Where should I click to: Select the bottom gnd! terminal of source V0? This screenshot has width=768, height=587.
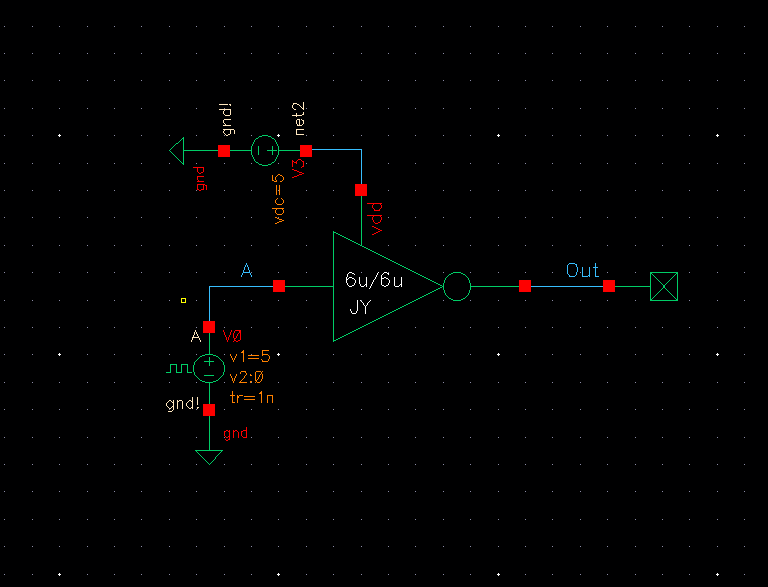click(x=209, y=410)
